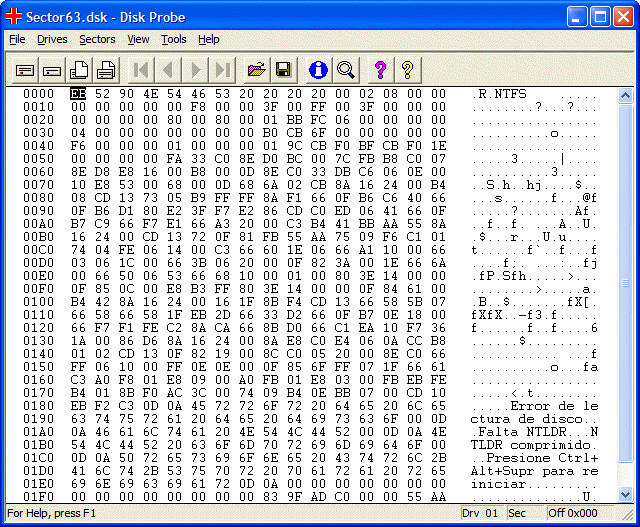Click the copy pages toolbar icon
This screenshot has height=527, width=640.
click(79, 70)
